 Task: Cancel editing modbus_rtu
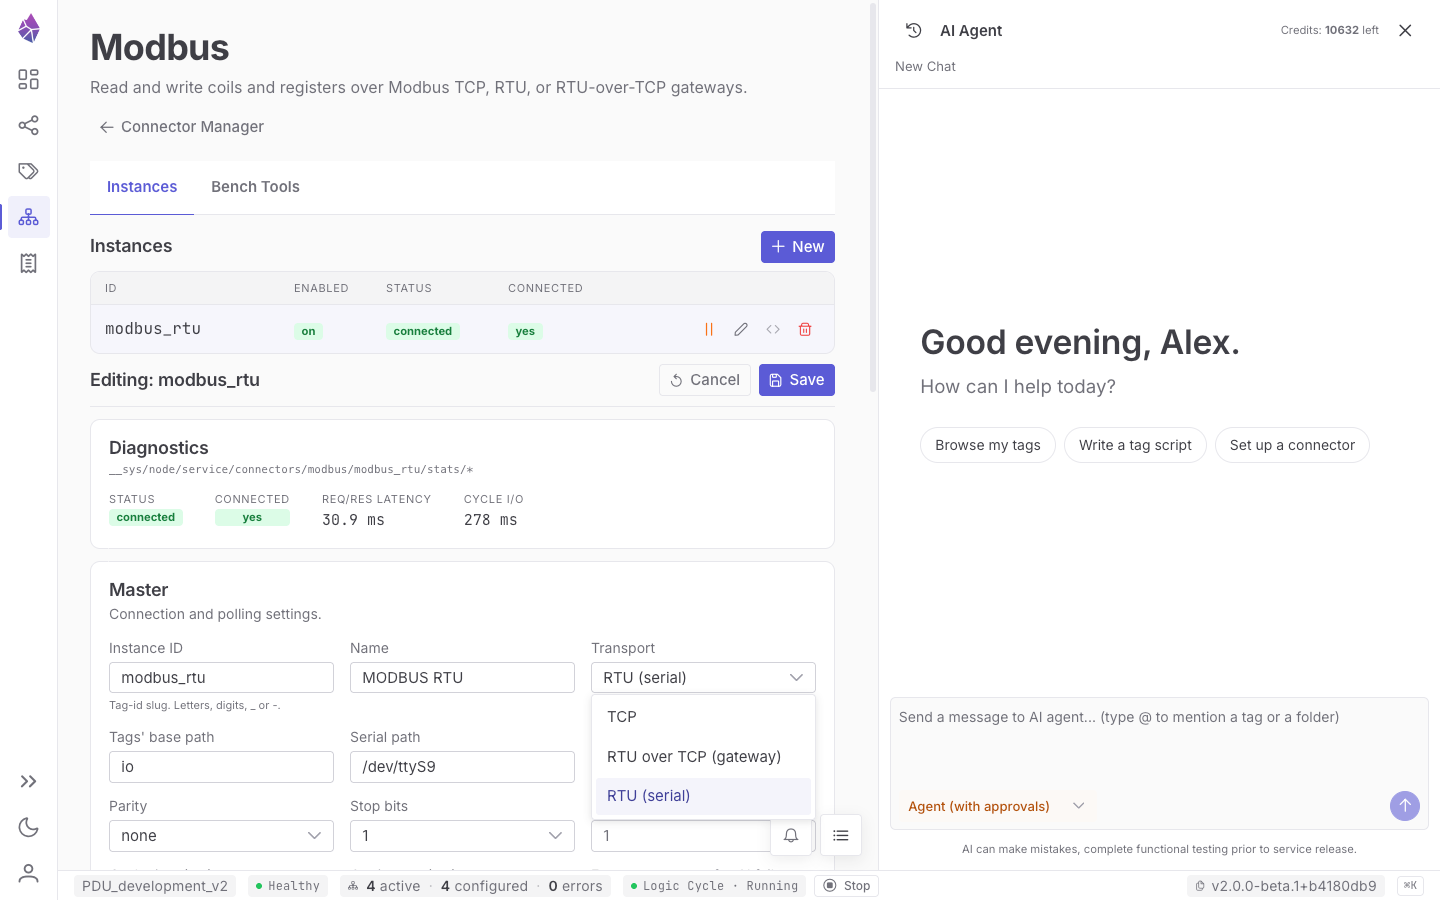[705, 380]
